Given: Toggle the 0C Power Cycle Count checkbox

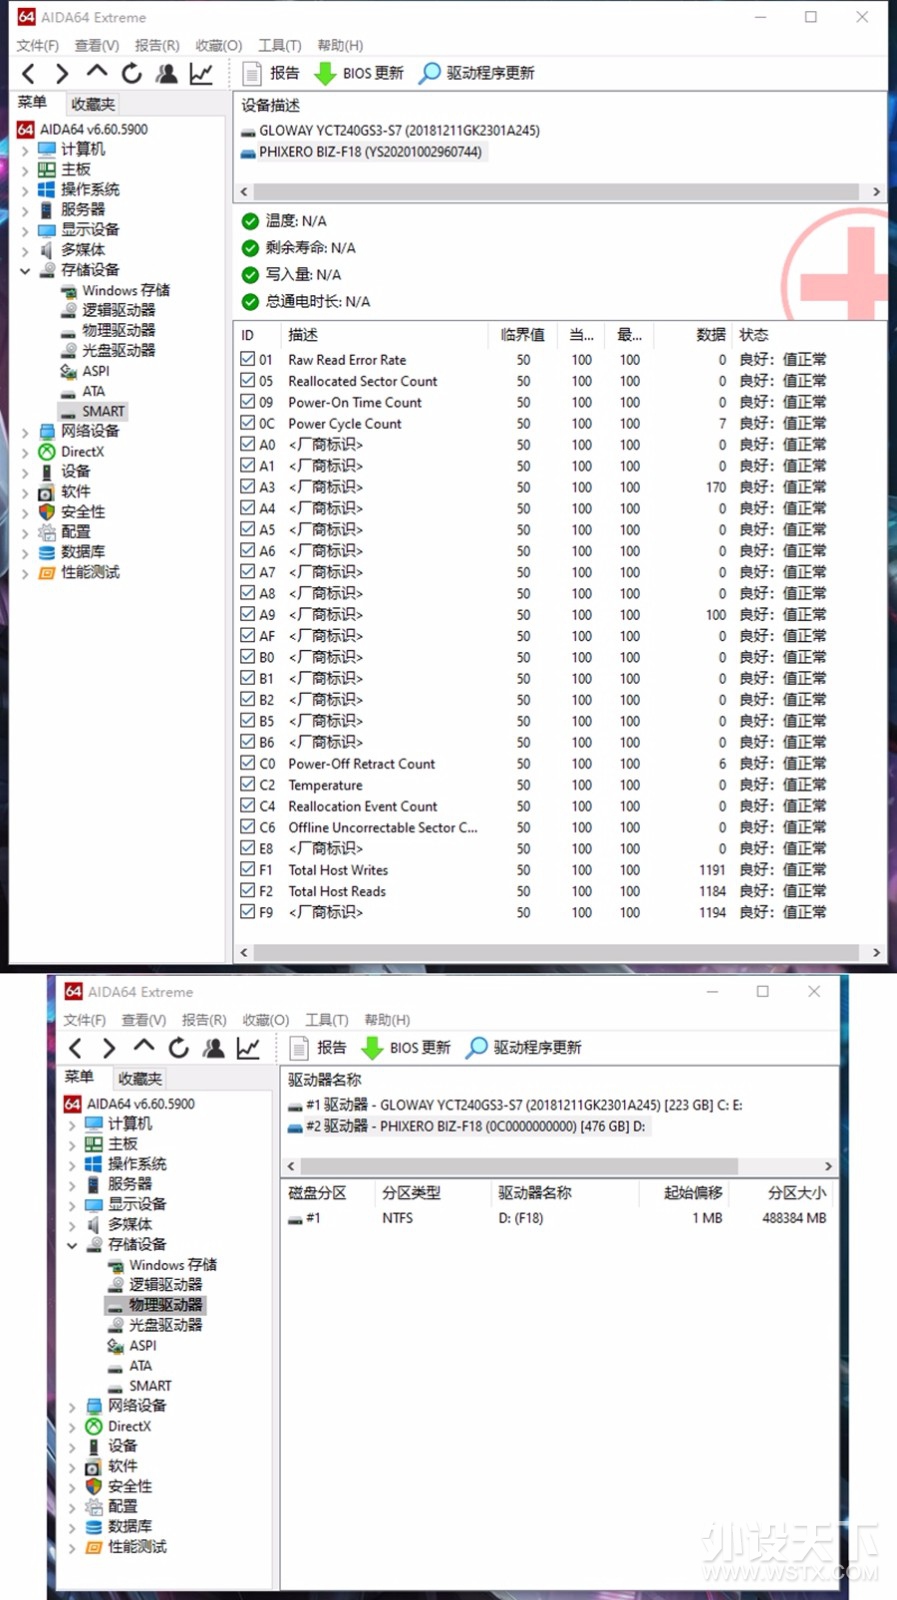Looking at the screenshot, I should pyautogui.click(x=247, y=422).
